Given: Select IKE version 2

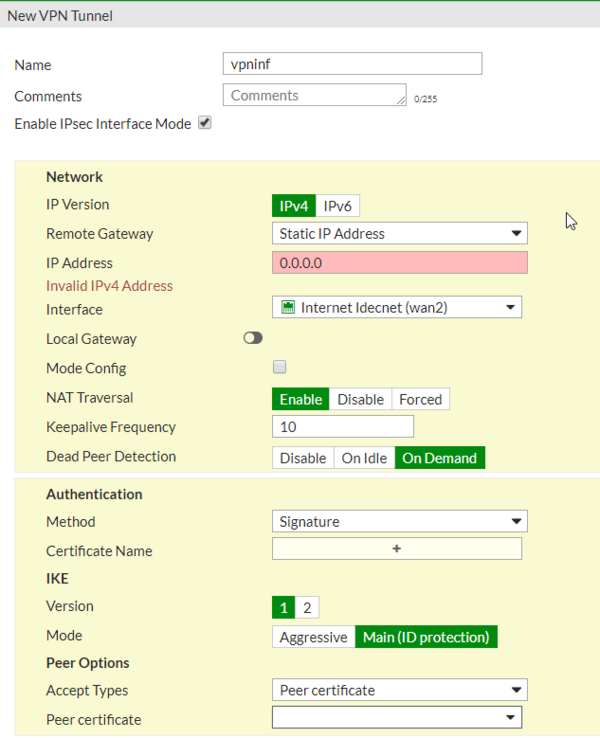Looking at the screenshot, I should [307, 607].
